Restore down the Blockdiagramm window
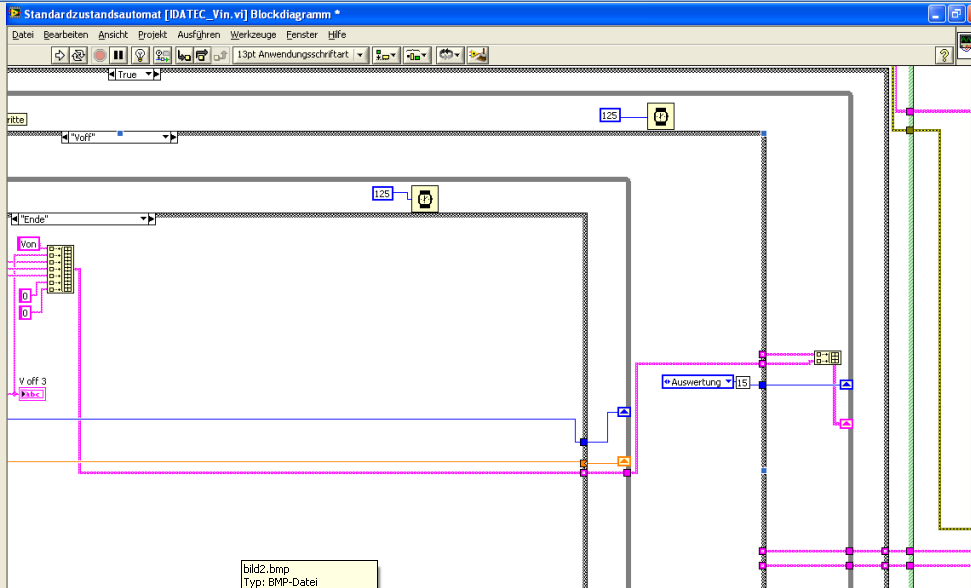971x588 pixels. pos(956,14)
